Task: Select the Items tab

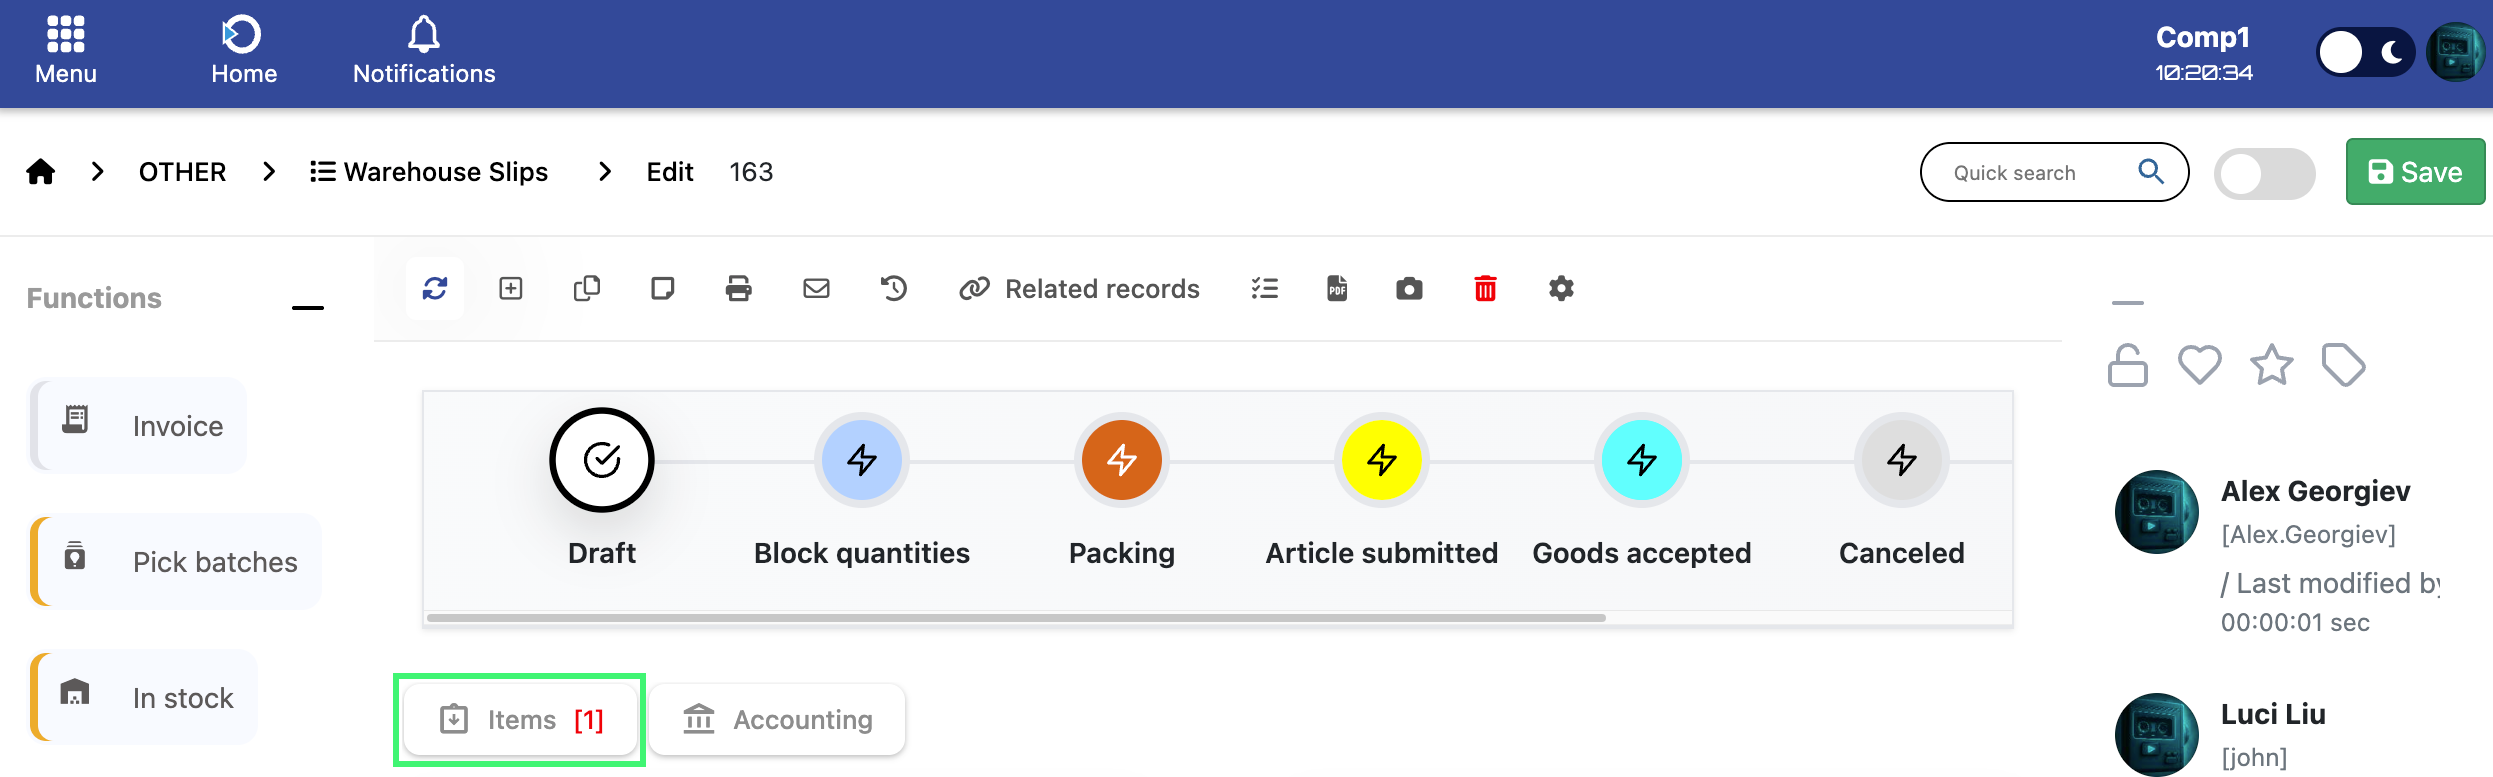Action: pos(520,720)
